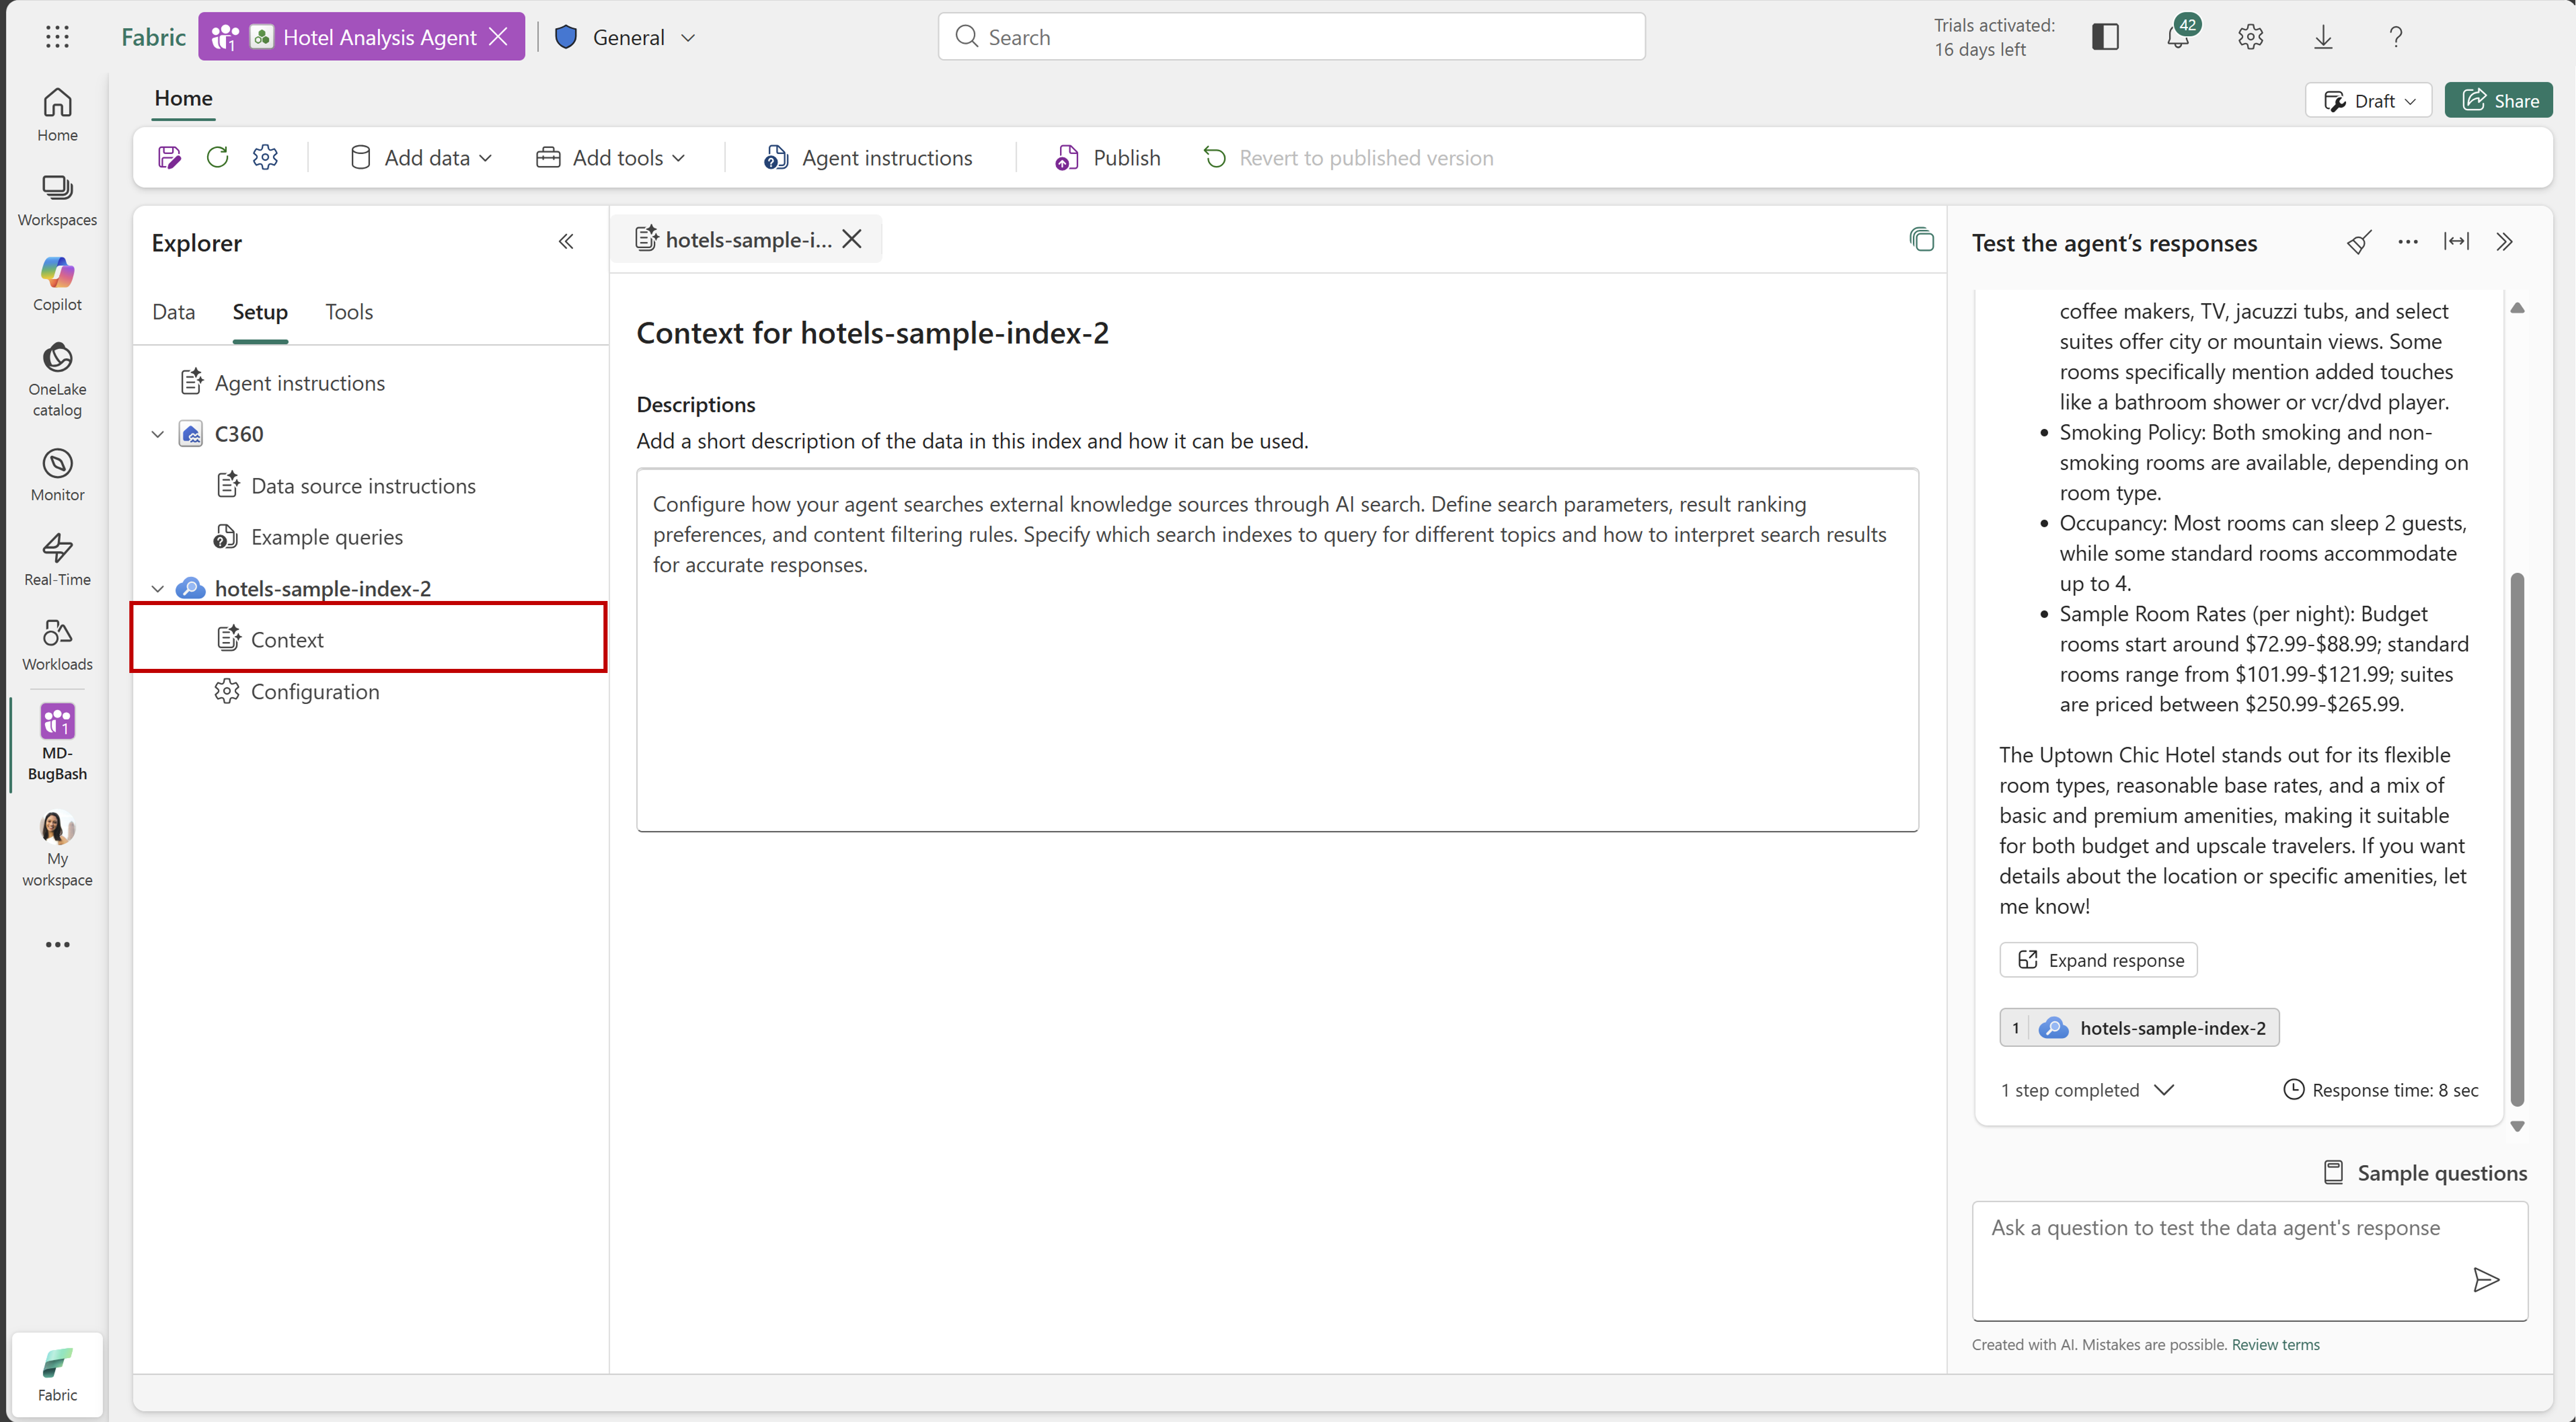
Task: Click Revert to published version
Action: 1348,157
